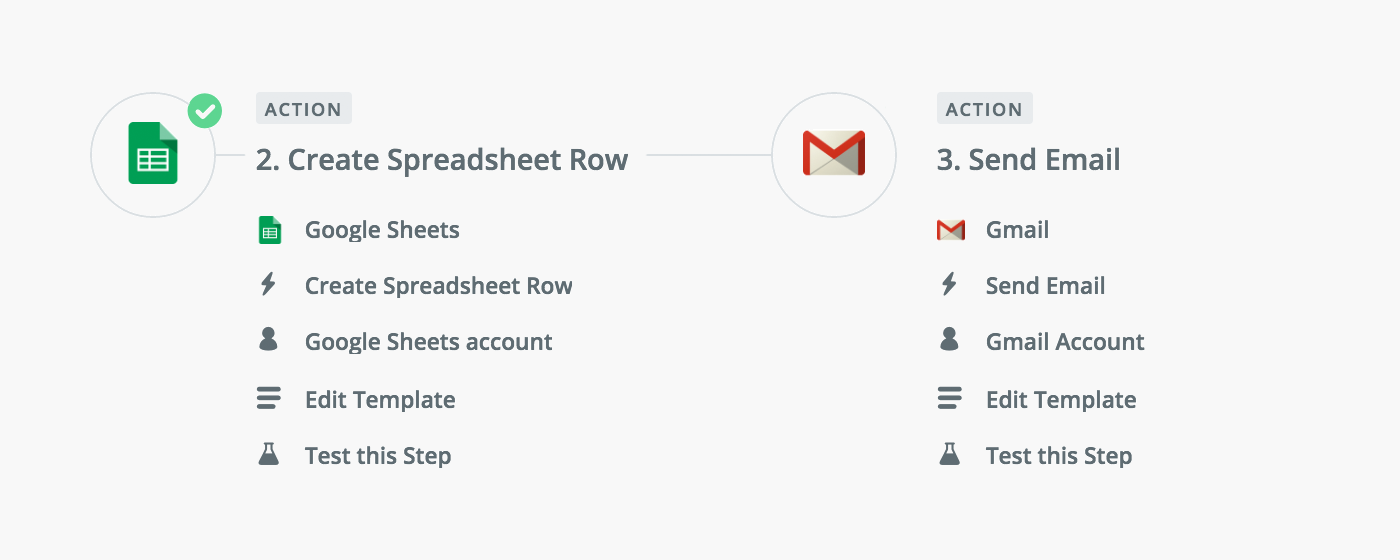Image resolution: width=1400 pixels, height=560 pixels.
Task: Click the large Google Sheets step icon
Action: [x=153, y=154]
